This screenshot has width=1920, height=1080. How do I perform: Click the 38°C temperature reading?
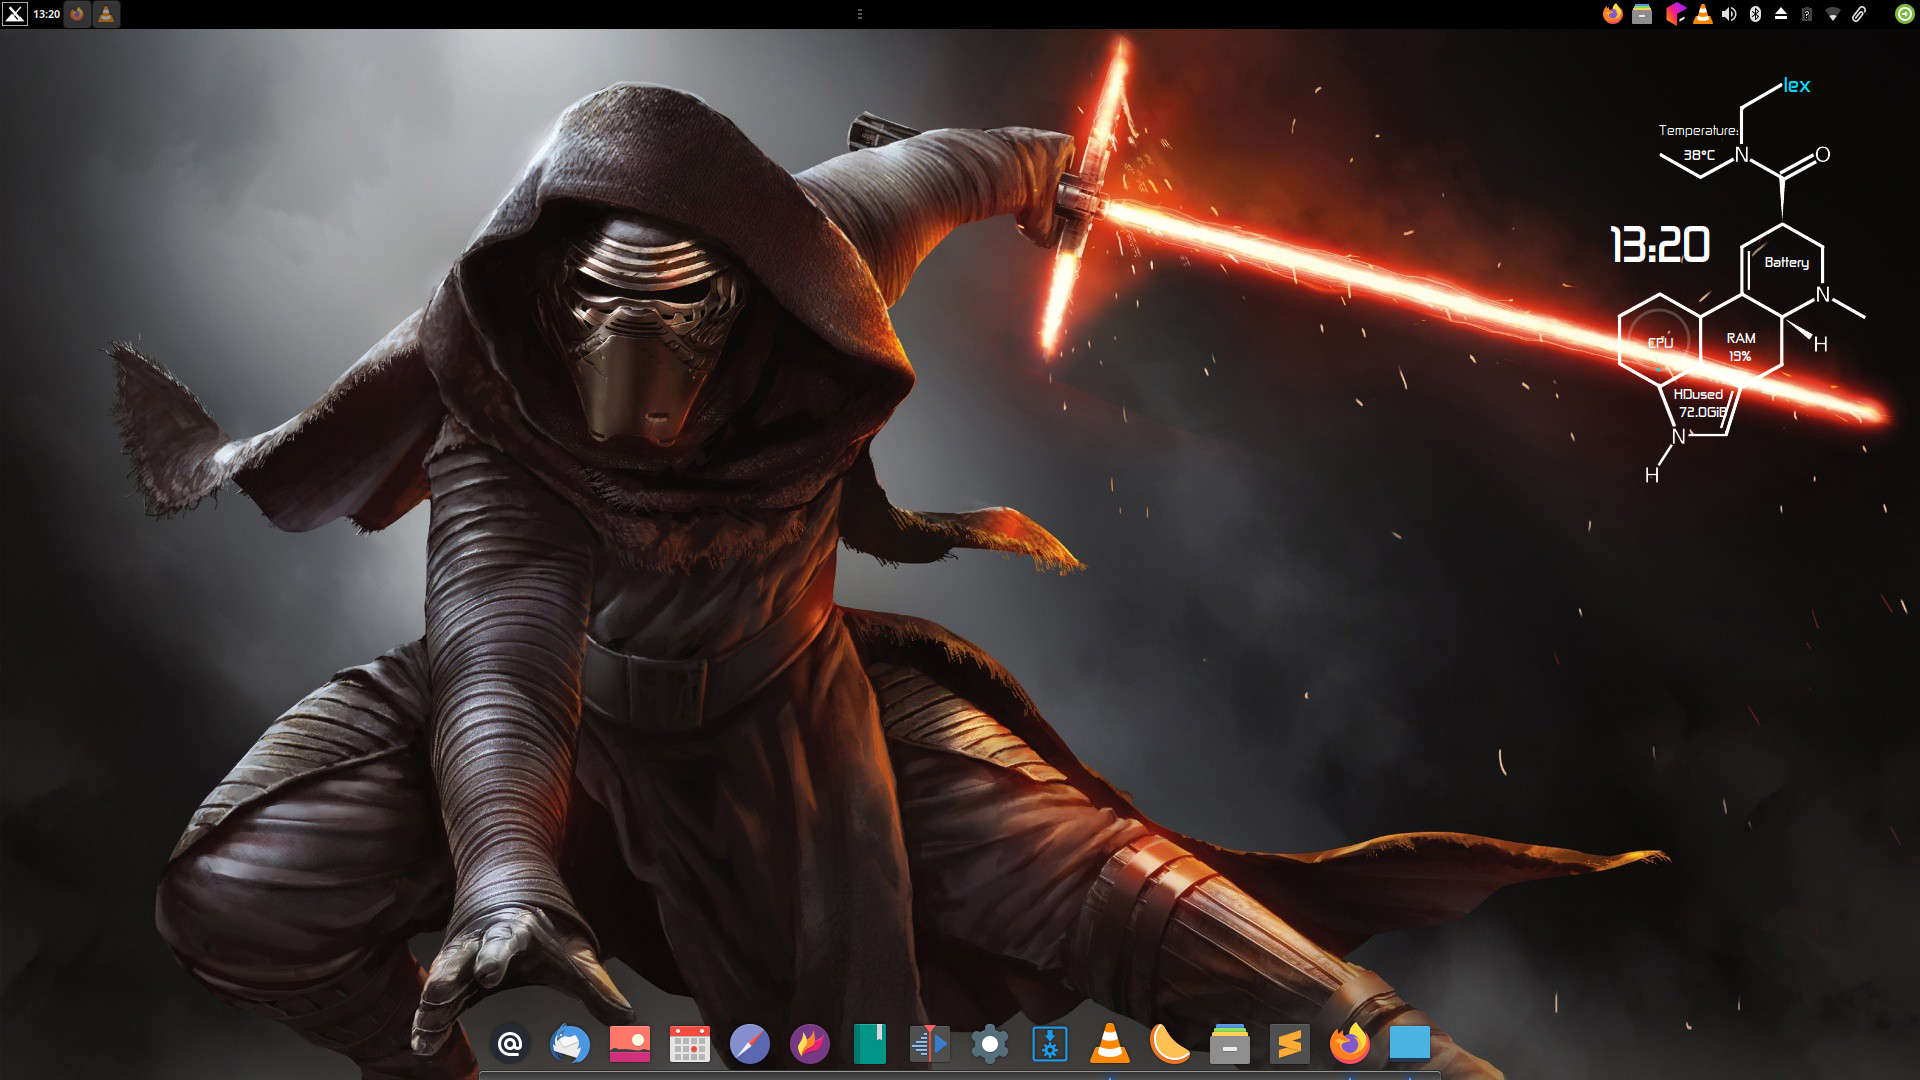pos(1699,155)
